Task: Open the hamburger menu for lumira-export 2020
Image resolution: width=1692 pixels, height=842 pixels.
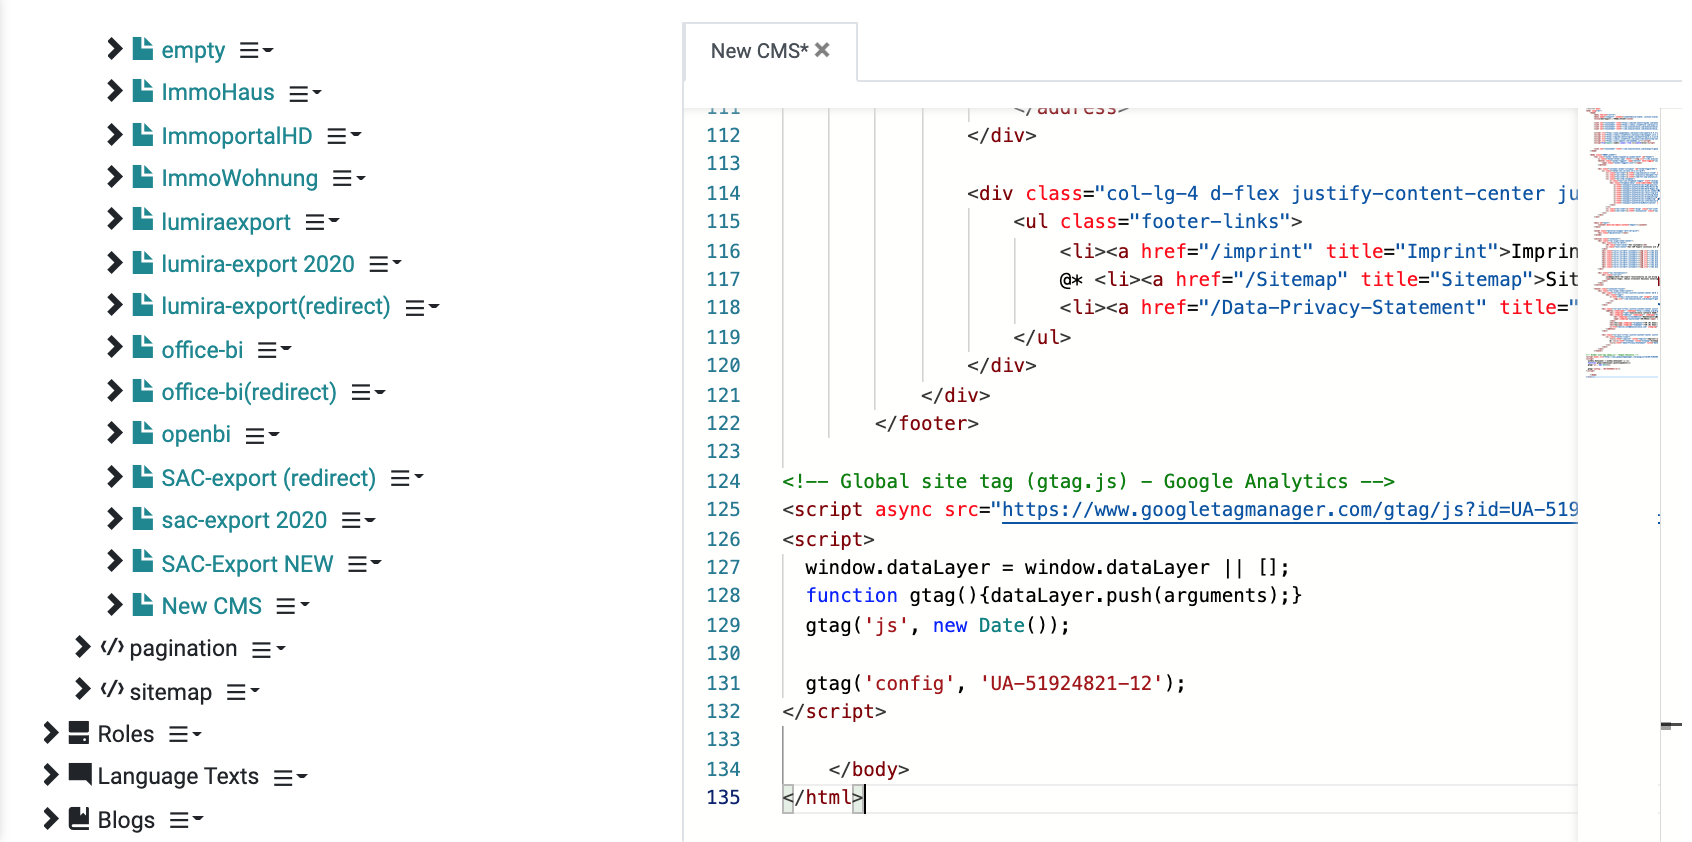Action: coord(385,264)
